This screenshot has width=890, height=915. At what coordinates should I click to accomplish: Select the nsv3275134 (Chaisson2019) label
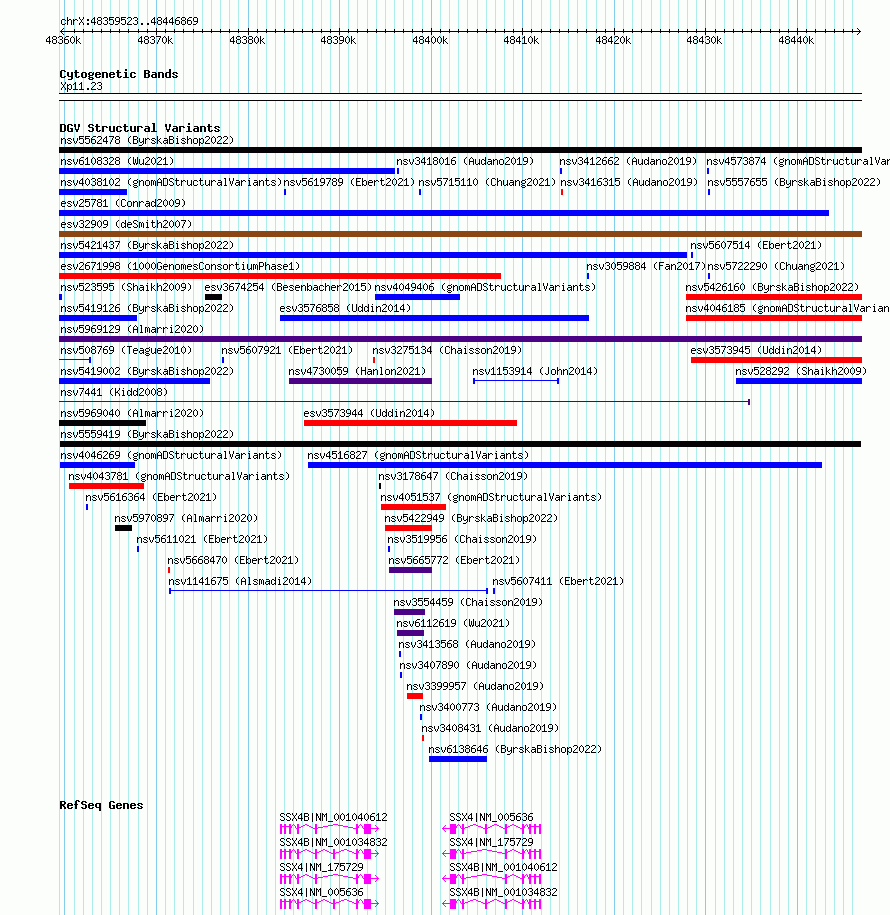447,351
